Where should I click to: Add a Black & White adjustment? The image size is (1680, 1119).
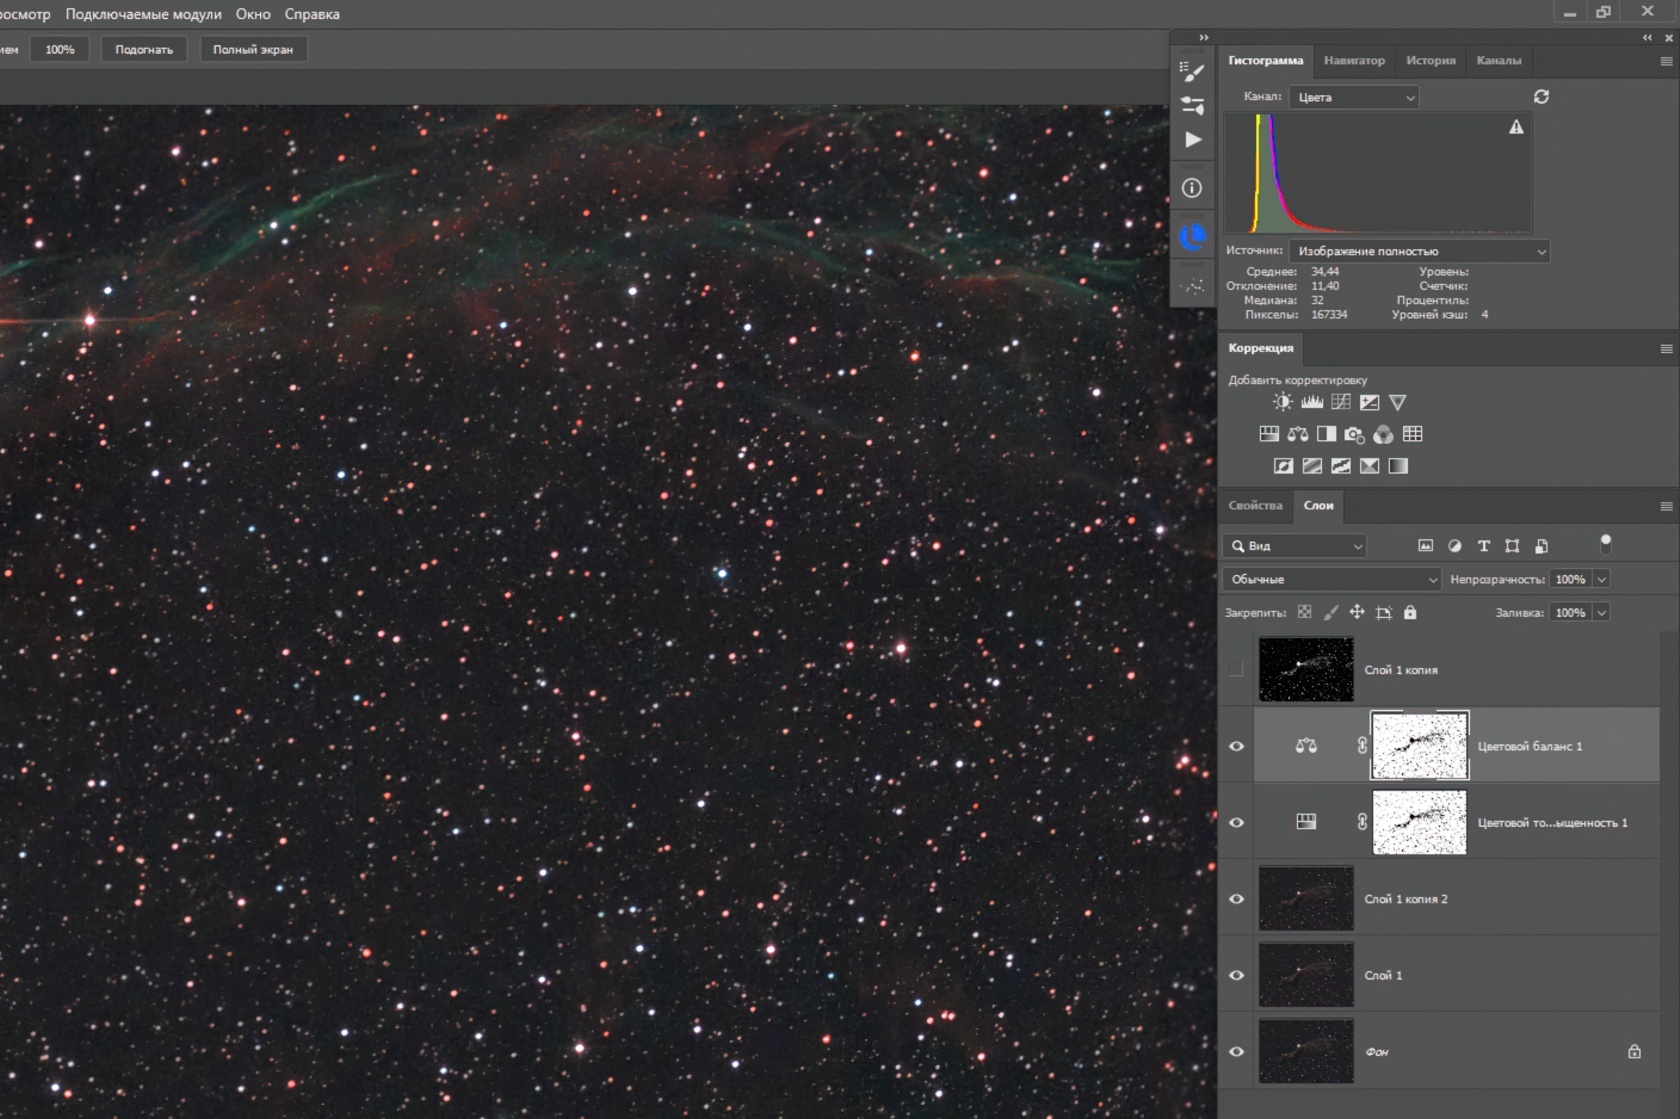tap(1326, 434)
